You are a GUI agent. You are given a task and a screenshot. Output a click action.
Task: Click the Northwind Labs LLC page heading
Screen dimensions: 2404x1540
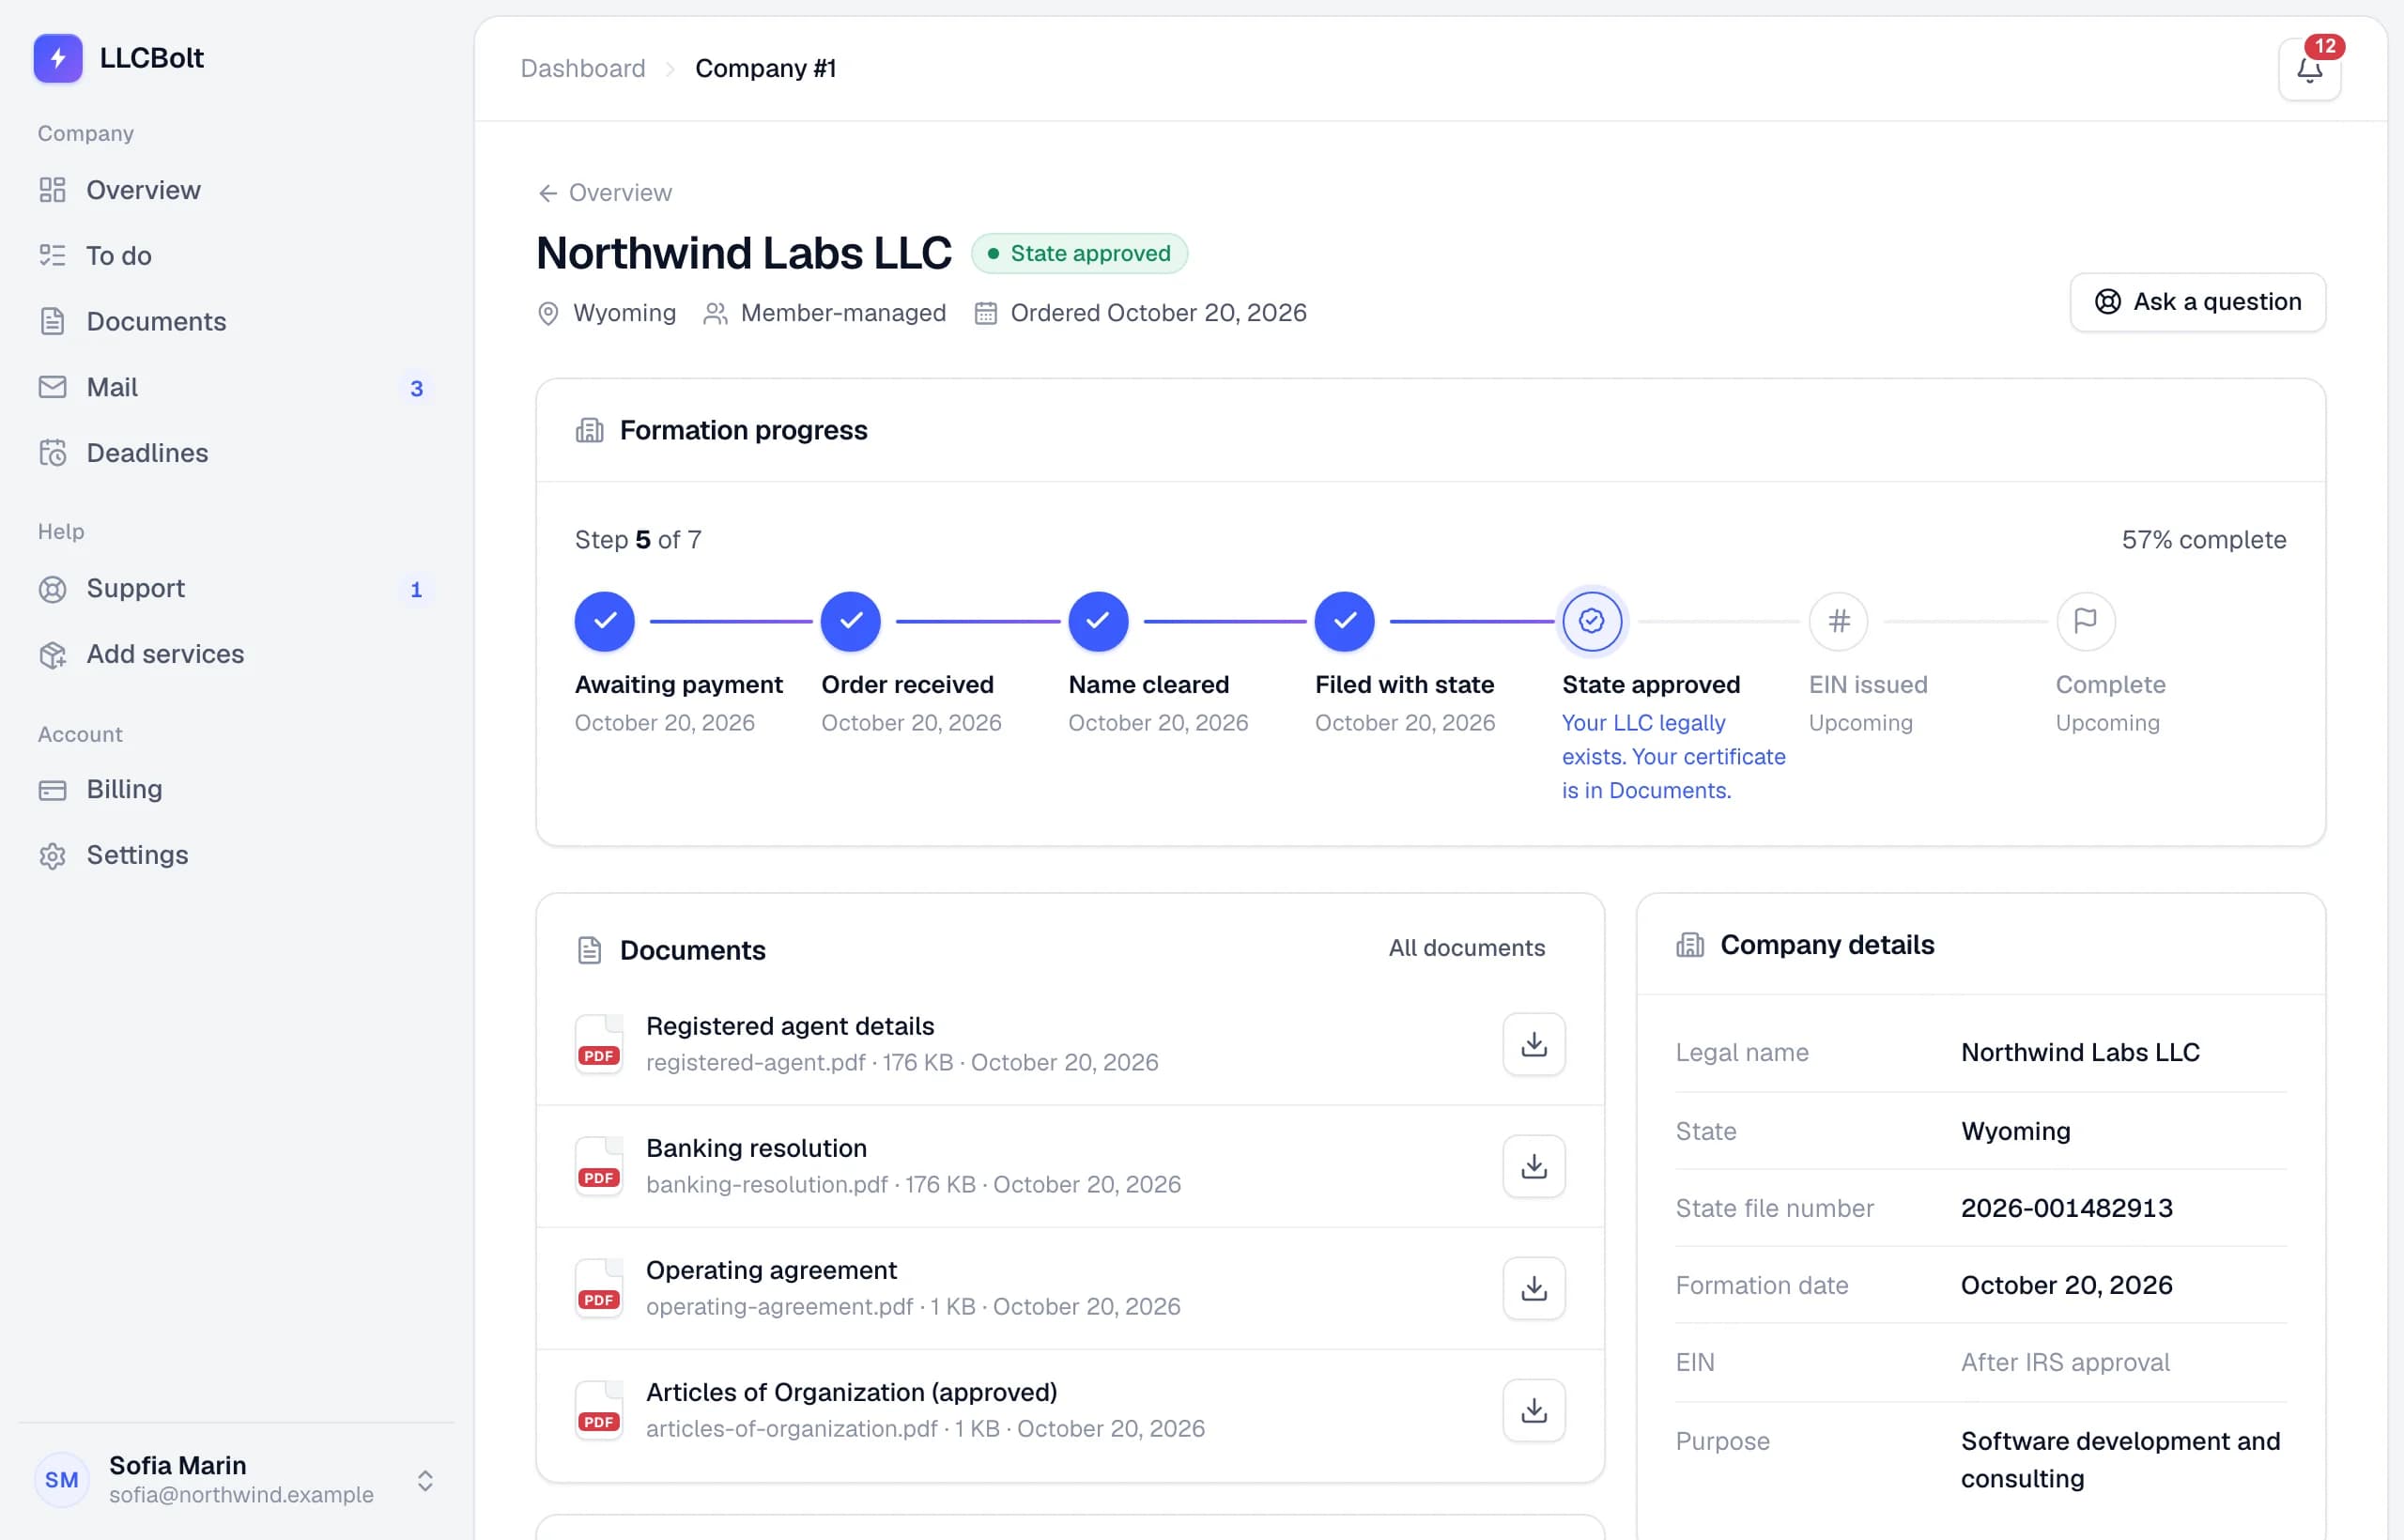coord(744,253)
